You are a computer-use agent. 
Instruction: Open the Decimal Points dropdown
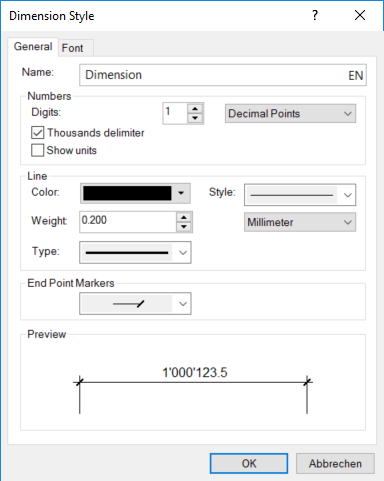point(290,114)
